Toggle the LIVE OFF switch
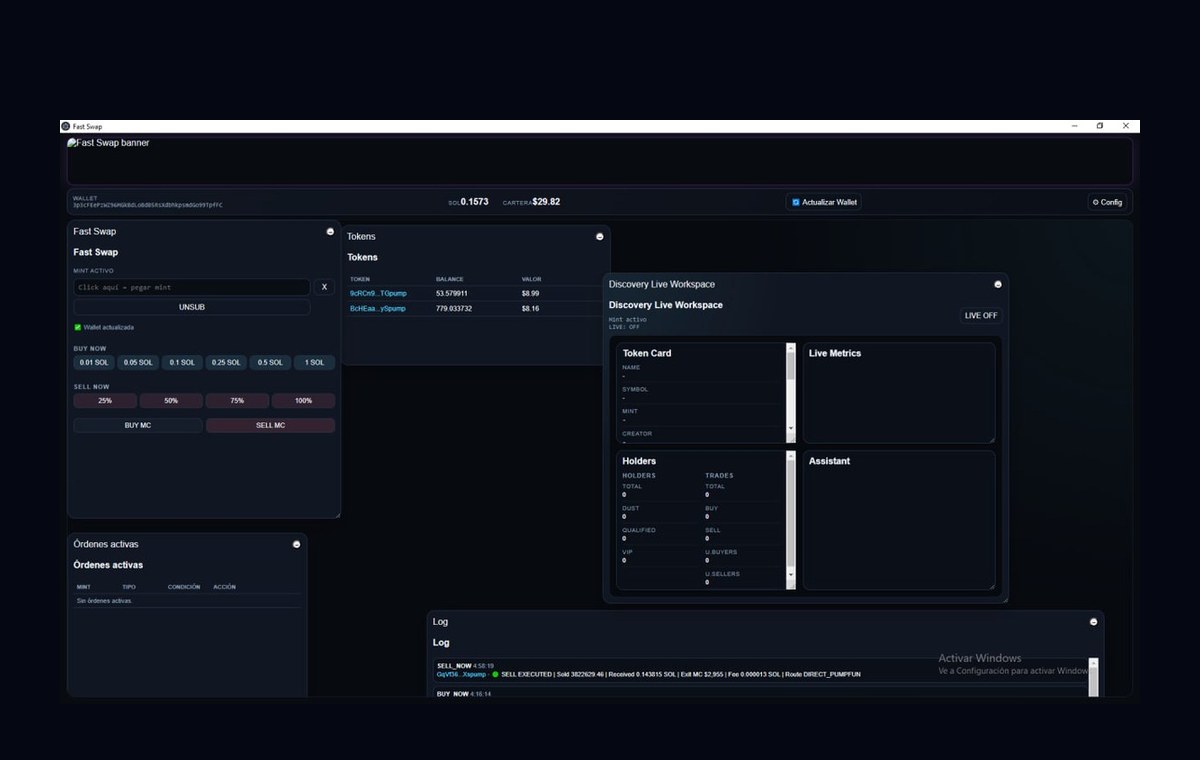1200x760 pixels. (x=981, y=315)
